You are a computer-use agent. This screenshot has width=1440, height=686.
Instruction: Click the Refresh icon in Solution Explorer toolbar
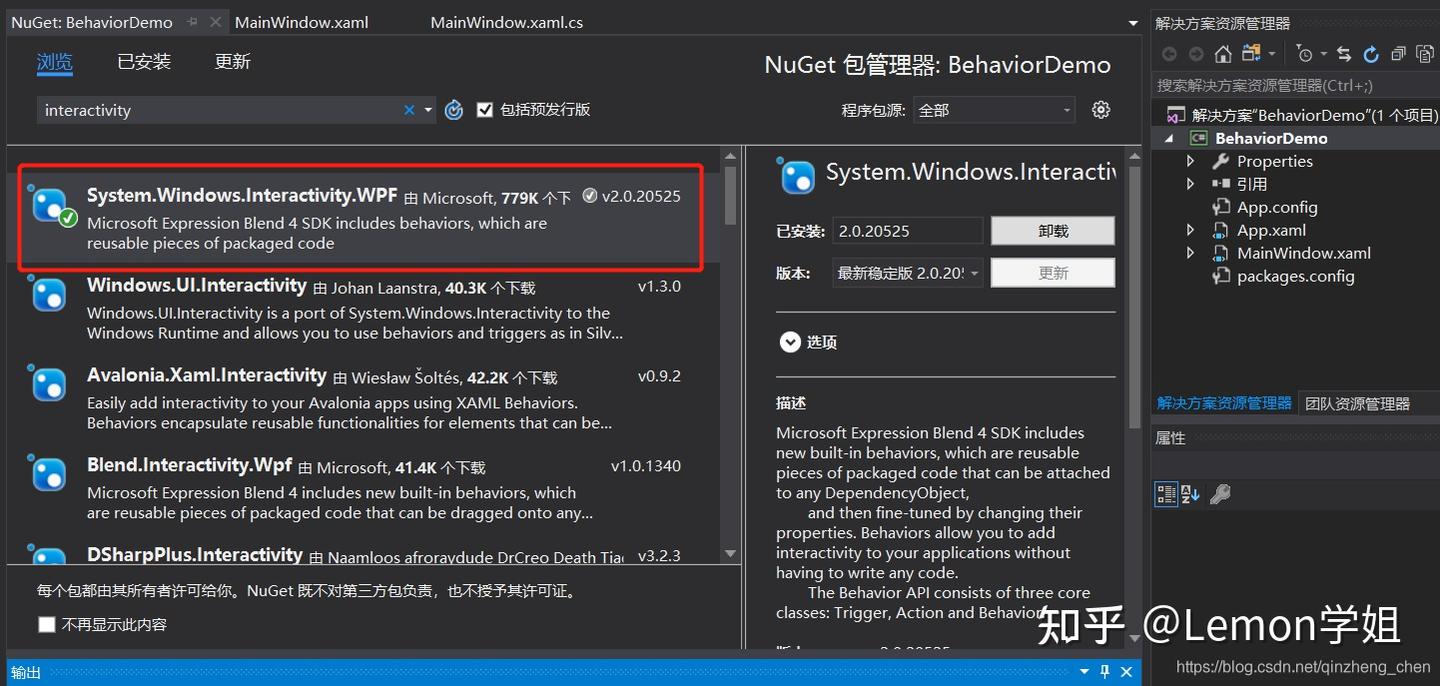(x=1372, y=53)
